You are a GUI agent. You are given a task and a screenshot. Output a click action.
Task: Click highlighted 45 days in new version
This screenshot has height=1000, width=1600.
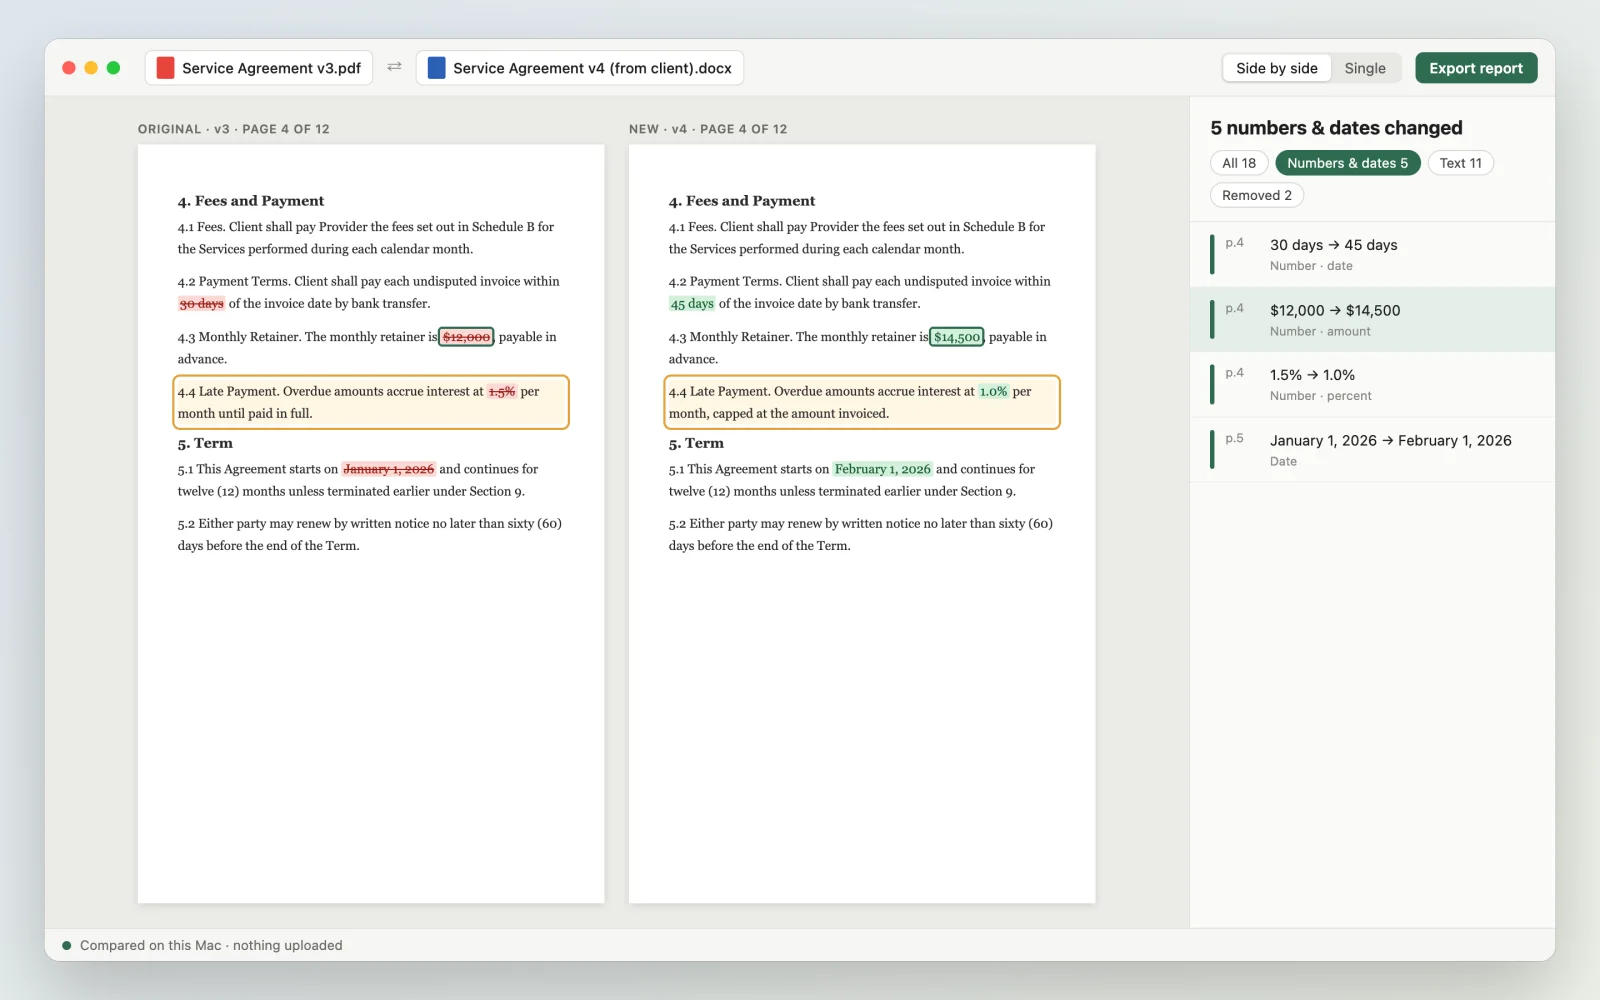coord(692,304)
